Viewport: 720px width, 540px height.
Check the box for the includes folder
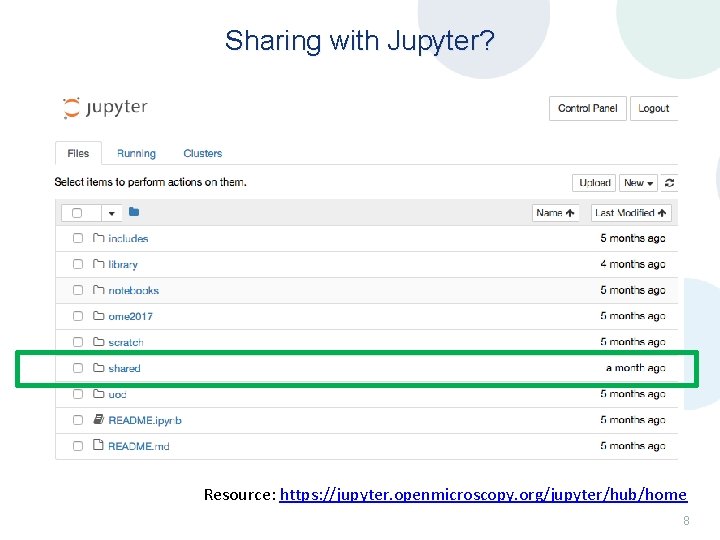point(78,238)
